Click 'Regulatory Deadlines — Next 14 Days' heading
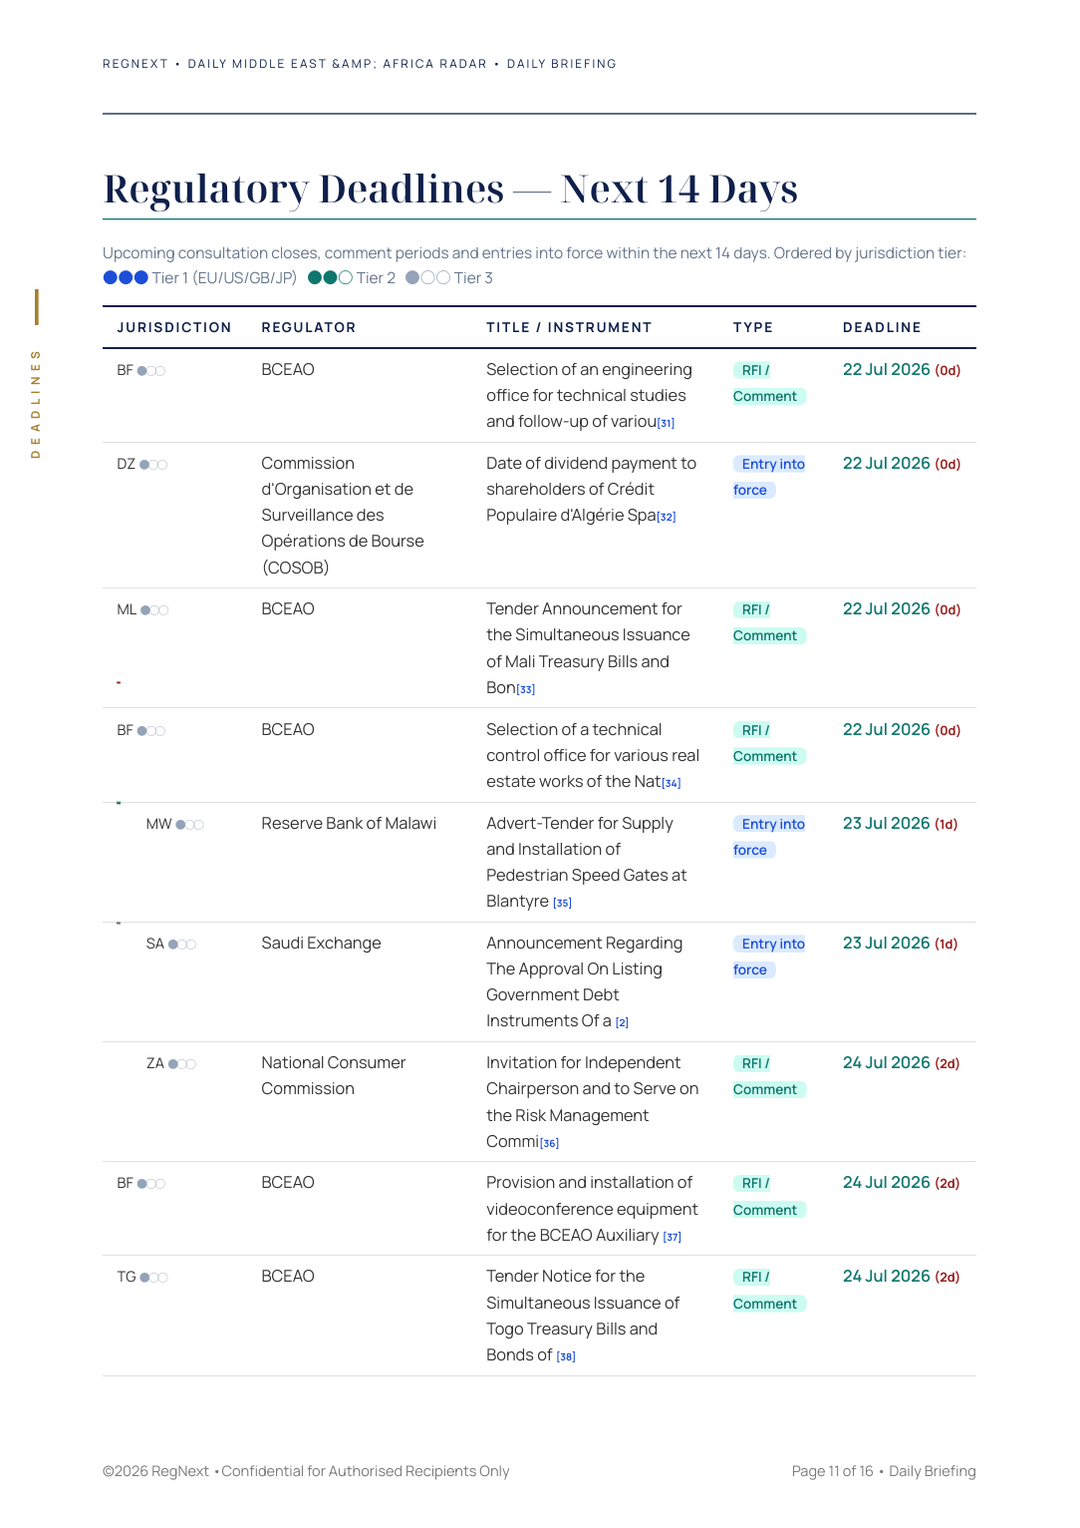 coord(451,189)
